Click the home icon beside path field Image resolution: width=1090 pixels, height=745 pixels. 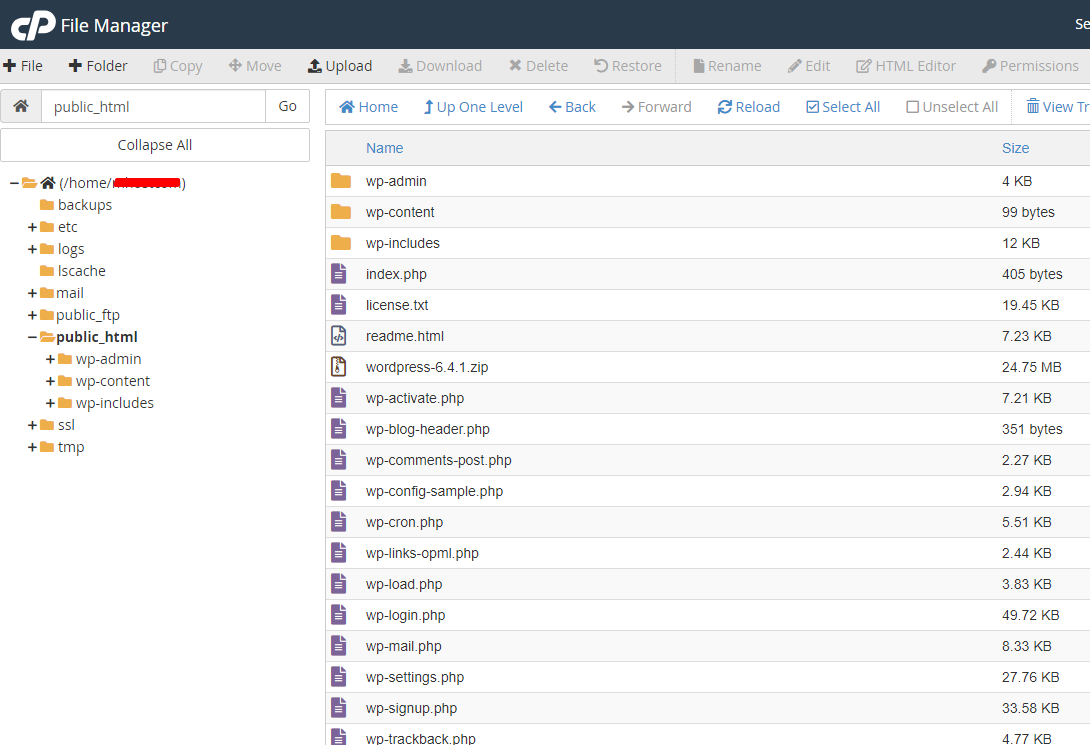pyautogui.click(x=21, y=106)
